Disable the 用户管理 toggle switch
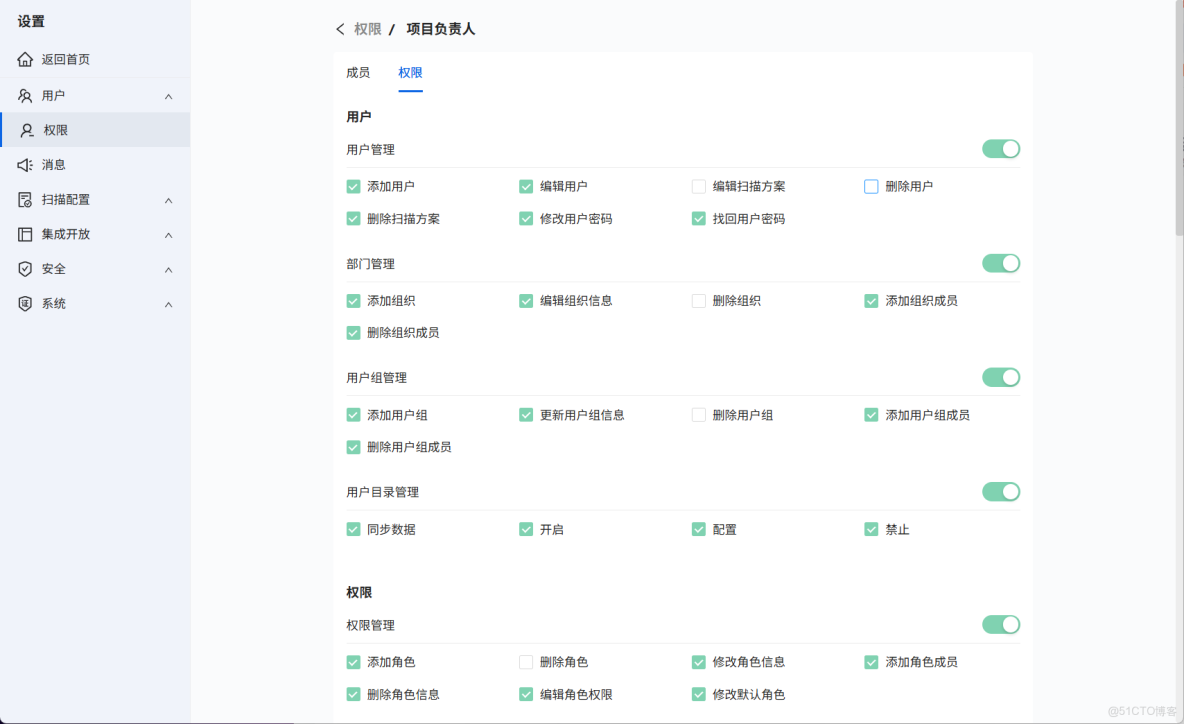 pos(1001,148)
